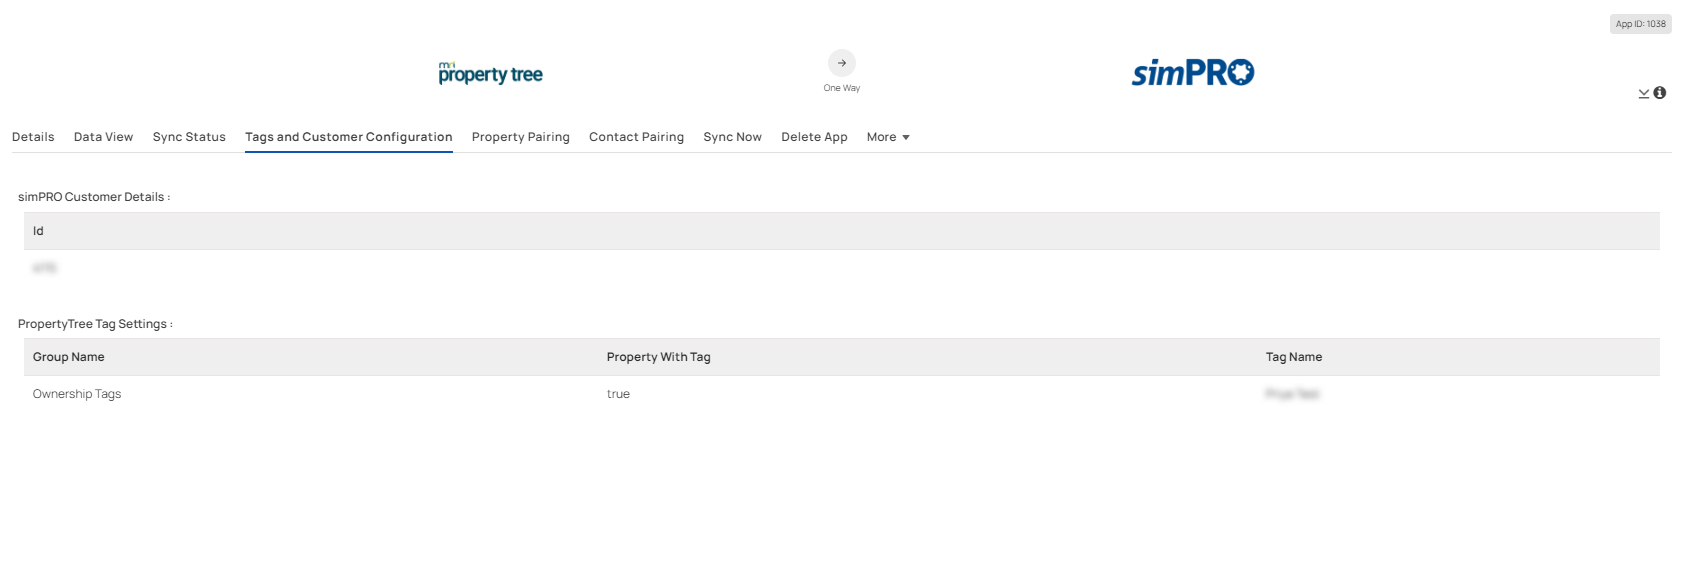Open the Contact Pairing tab
Image resolution: width=1683 pixels, height=571 pixels.
(636, 137)
